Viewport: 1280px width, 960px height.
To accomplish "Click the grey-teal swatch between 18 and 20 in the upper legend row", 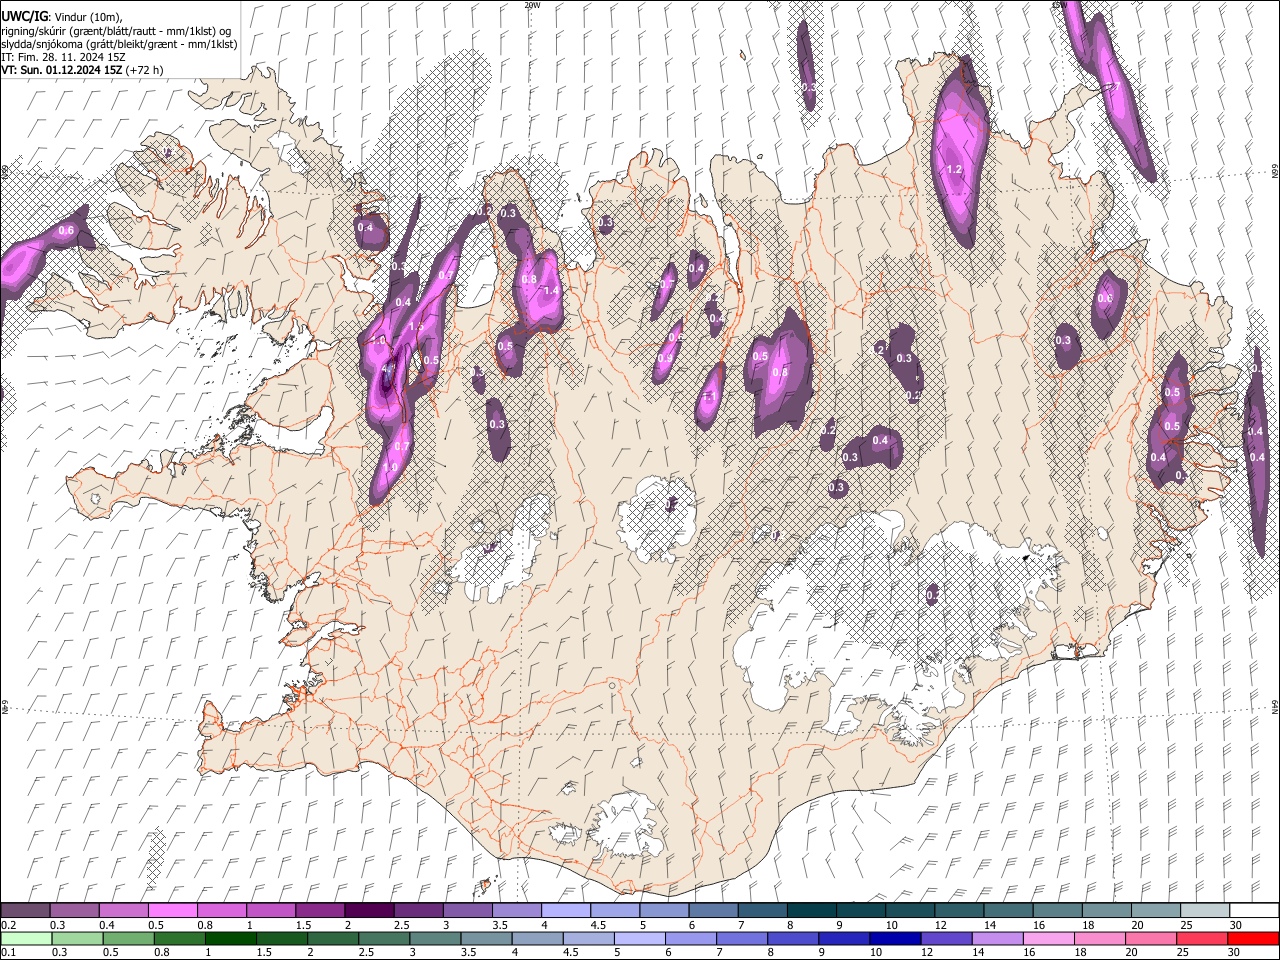I will tap(1106, 911).
